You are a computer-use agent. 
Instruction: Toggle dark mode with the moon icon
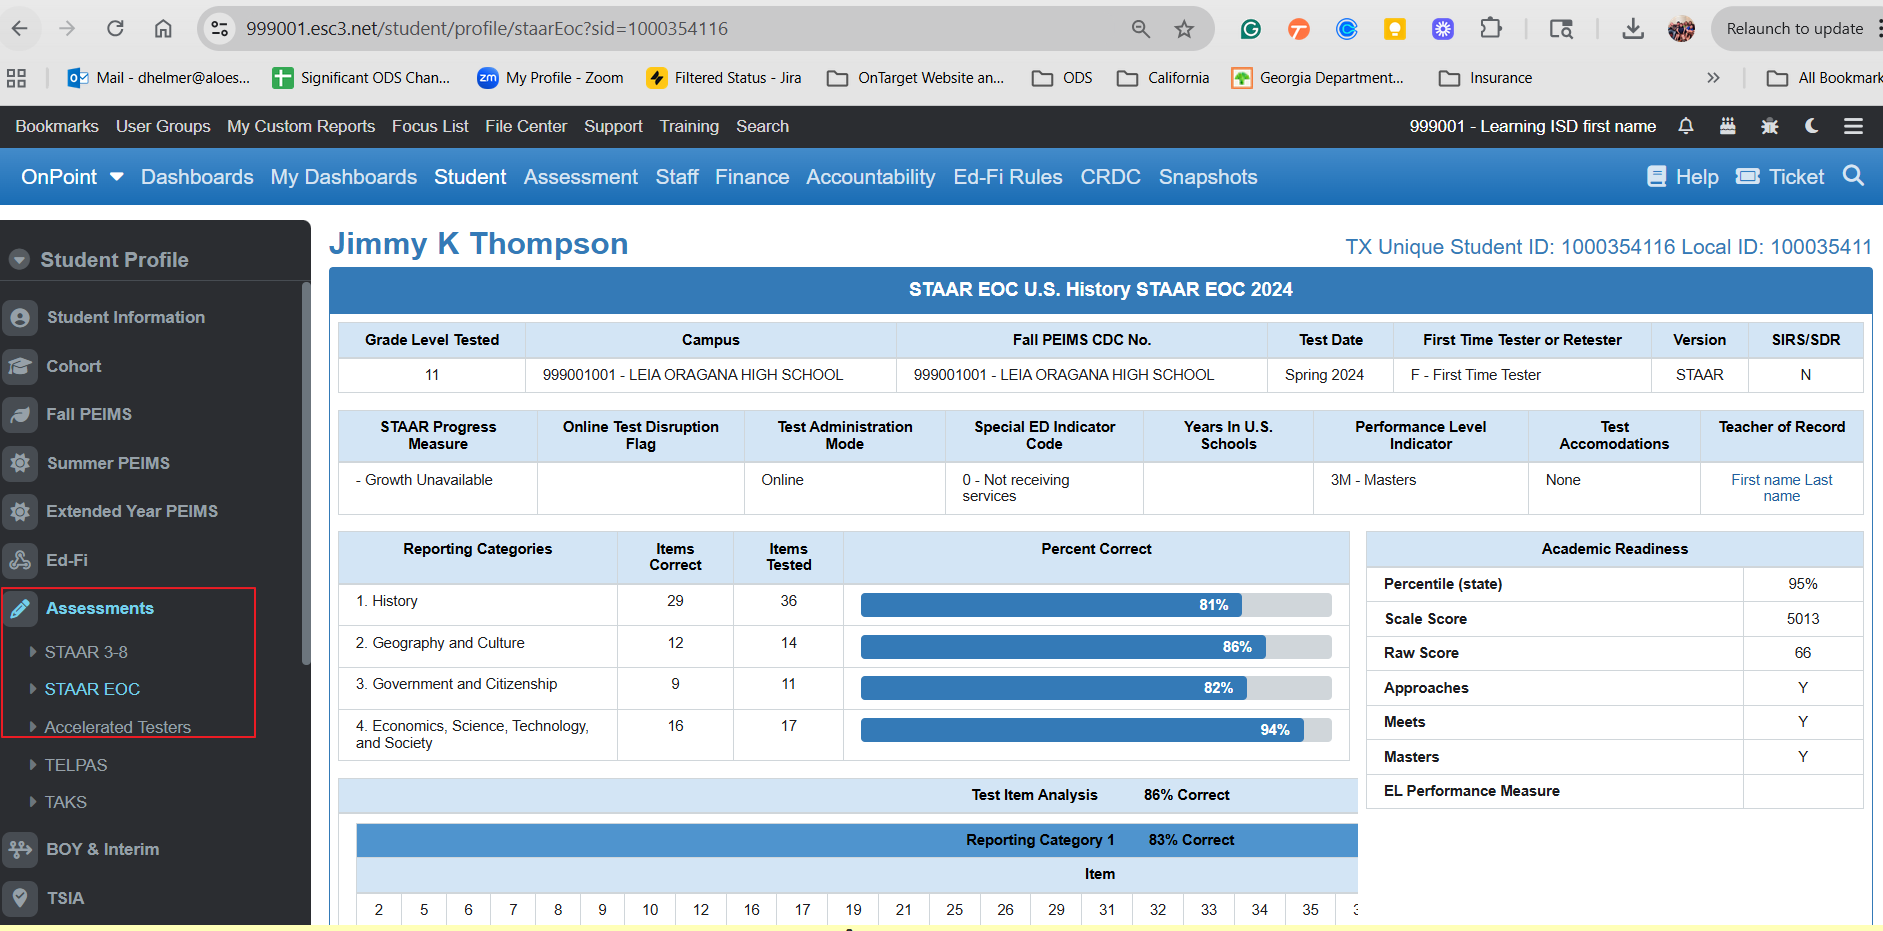pos(1812,126)
